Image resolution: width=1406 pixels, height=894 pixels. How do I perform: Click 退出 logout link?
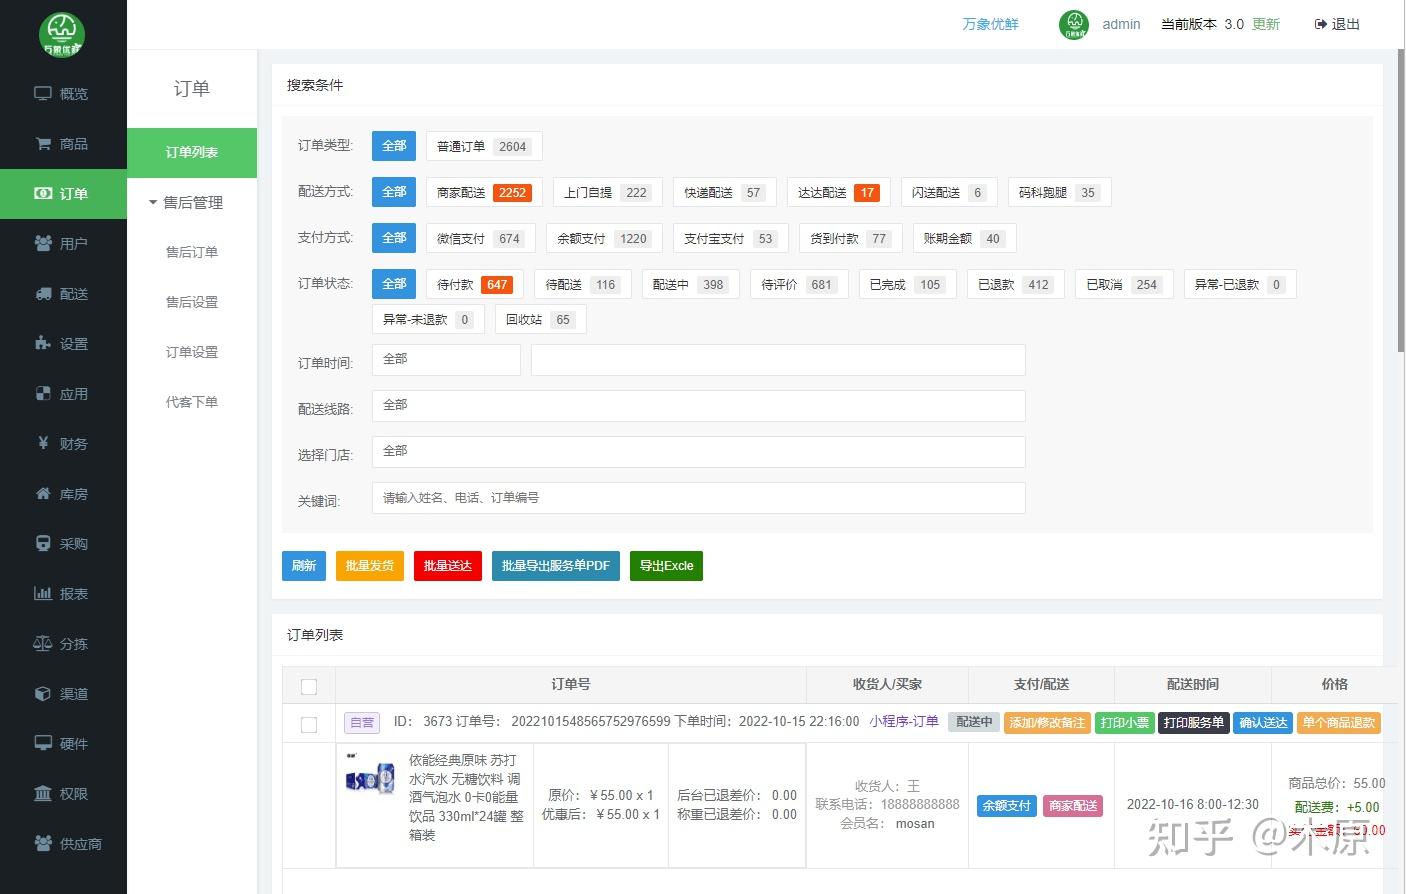1337,24
